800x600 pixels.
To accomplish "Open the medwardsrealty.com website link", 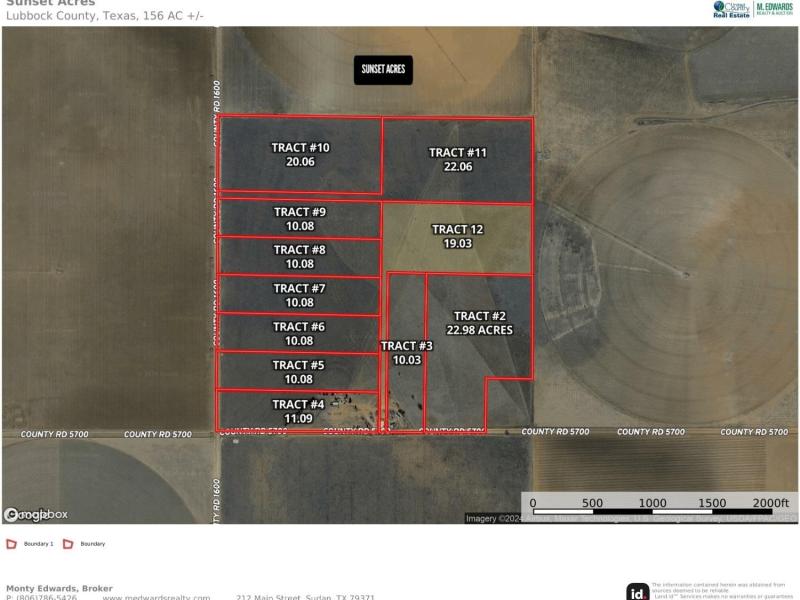I will click(x=156, y=597).
